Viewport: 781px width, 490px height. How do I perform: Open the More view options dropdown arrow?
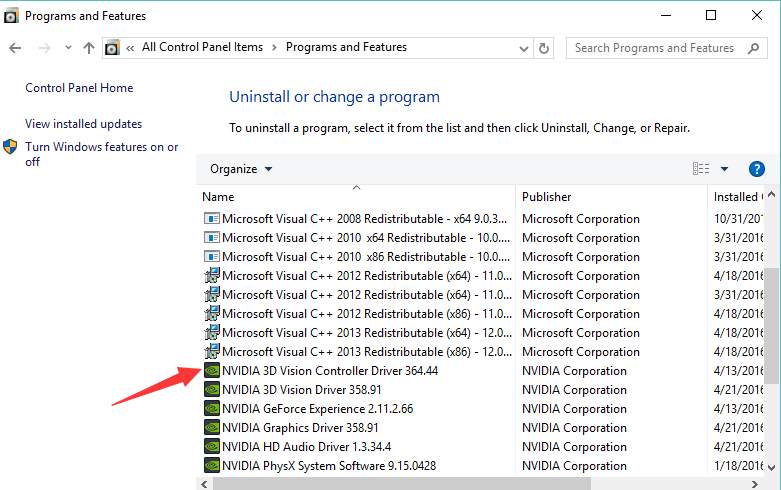point(724,169)
